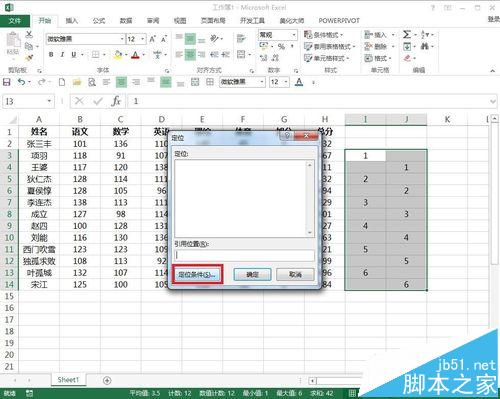500x399 pixels.
Task: Click the Wrap Text icon
Action: [x=241, y=39]
